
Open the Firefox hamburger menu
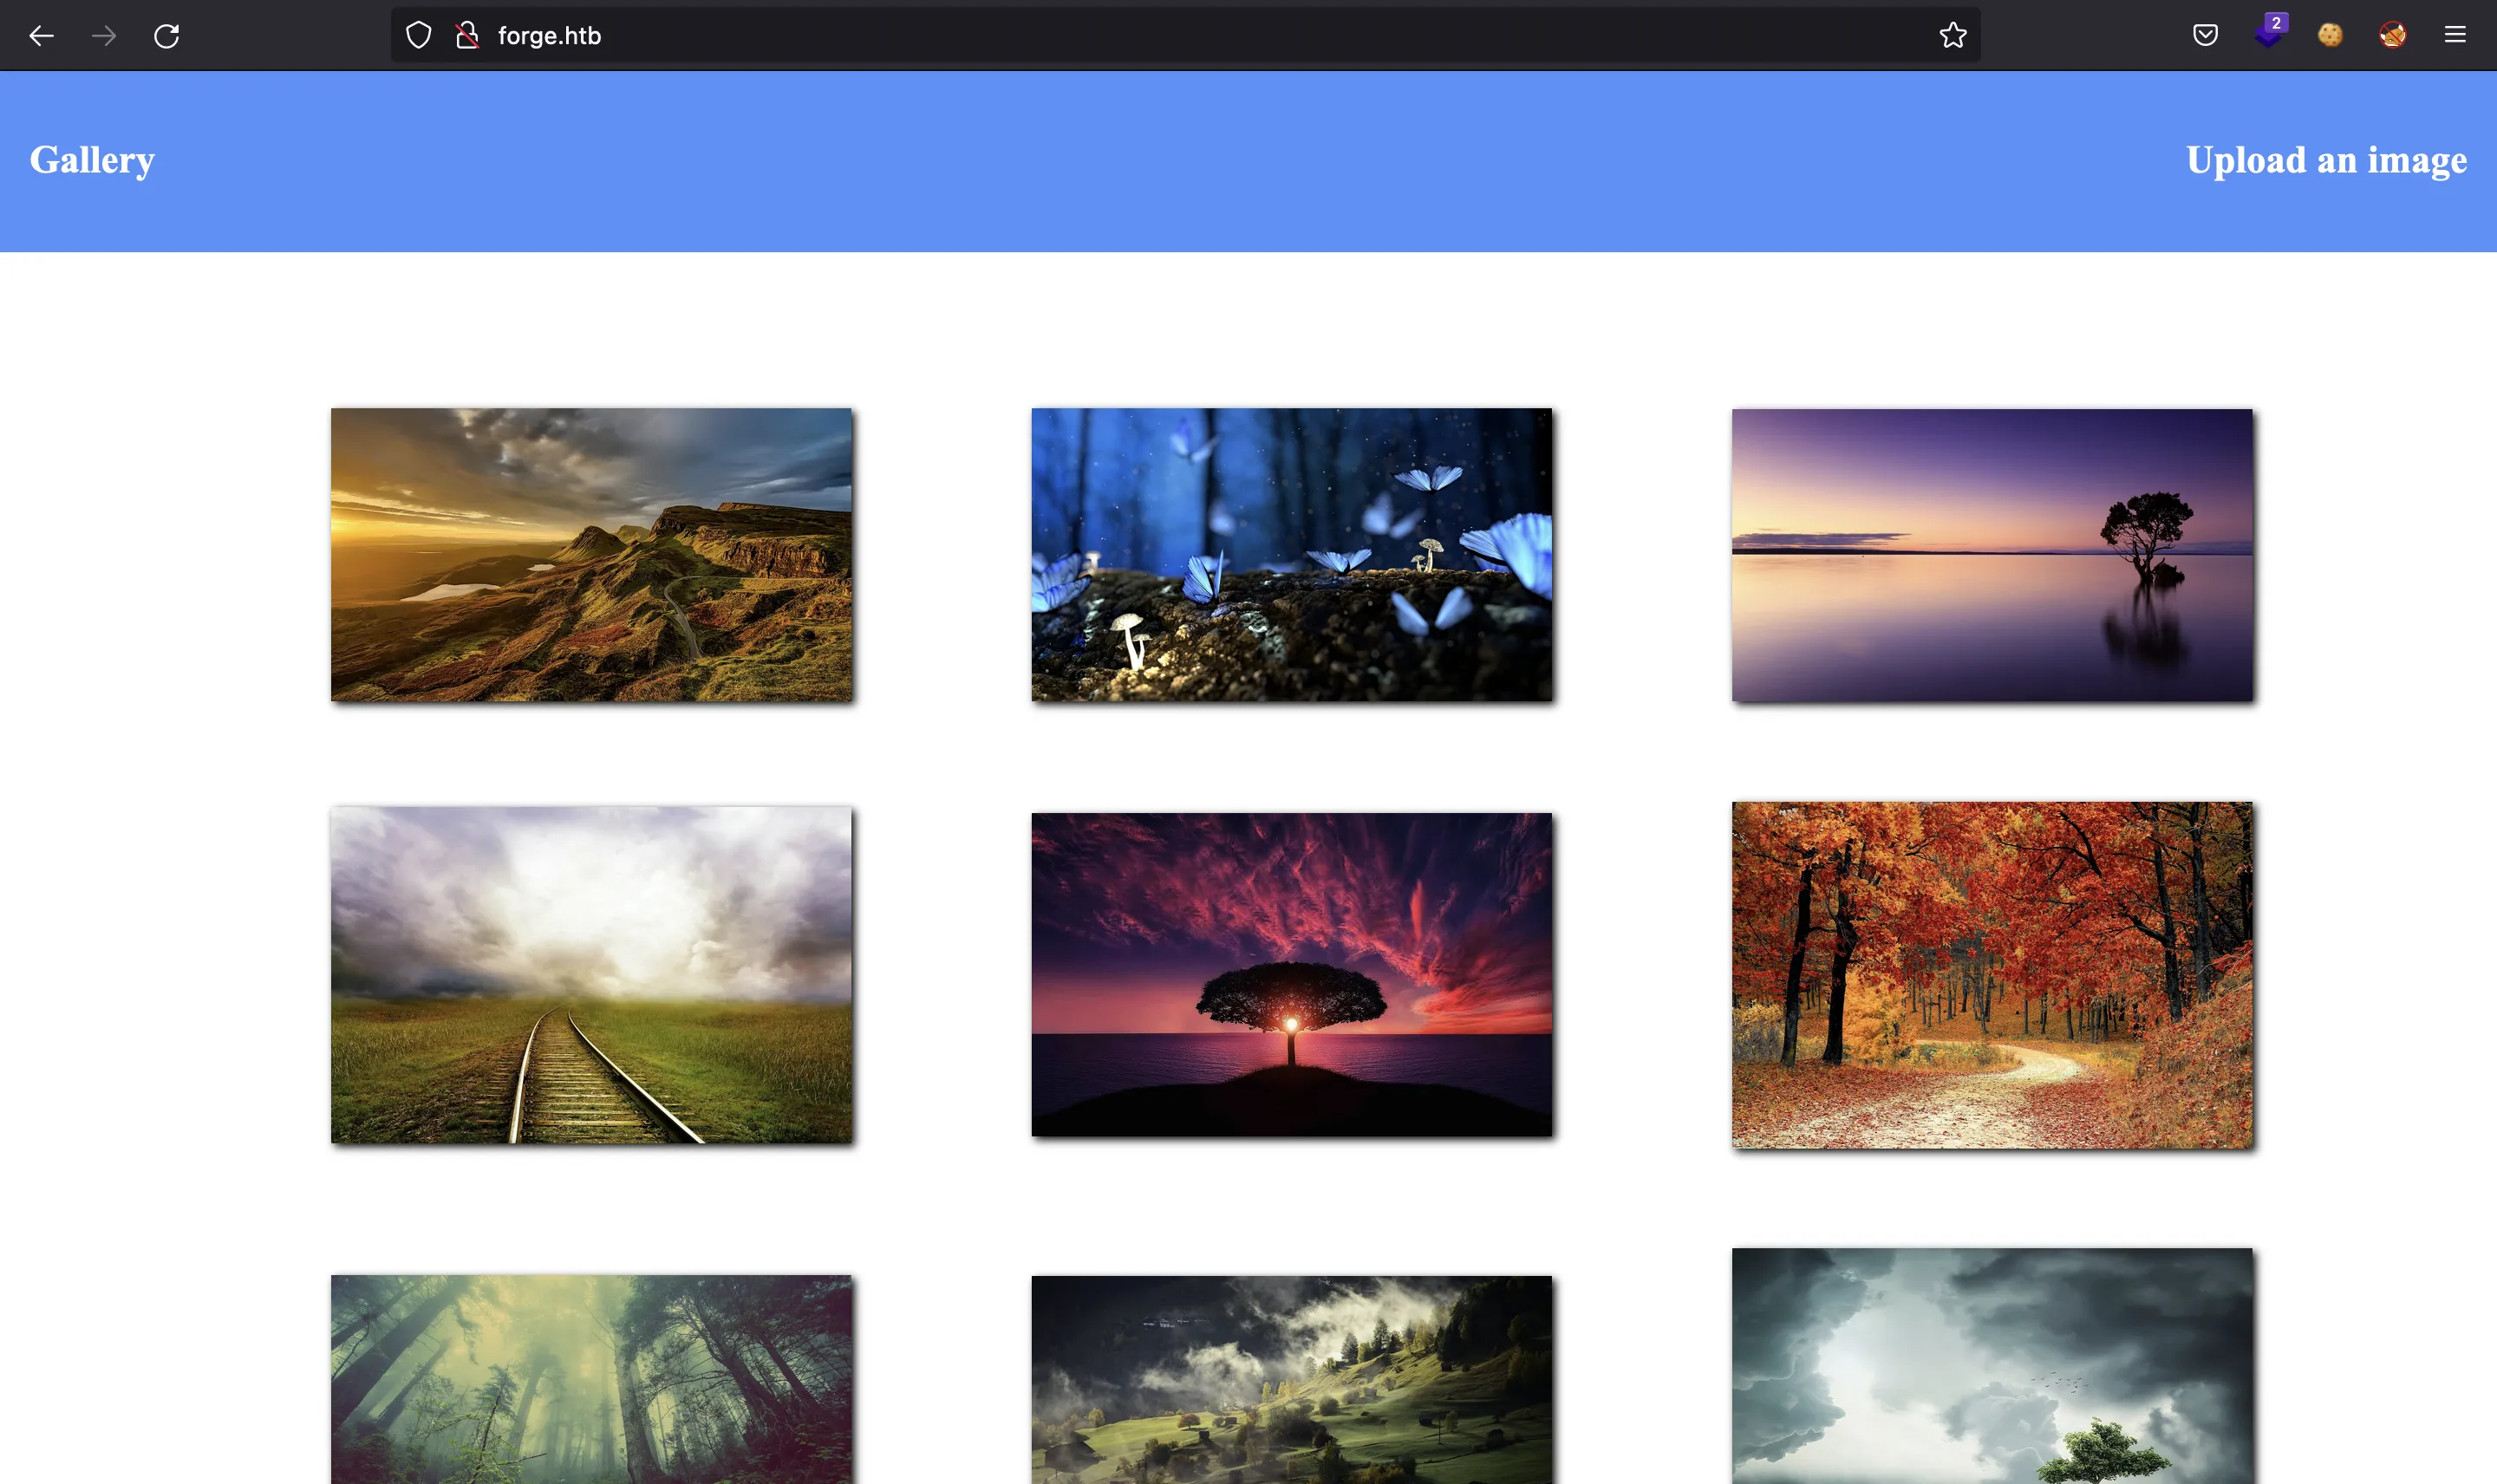pos(2455,35)
